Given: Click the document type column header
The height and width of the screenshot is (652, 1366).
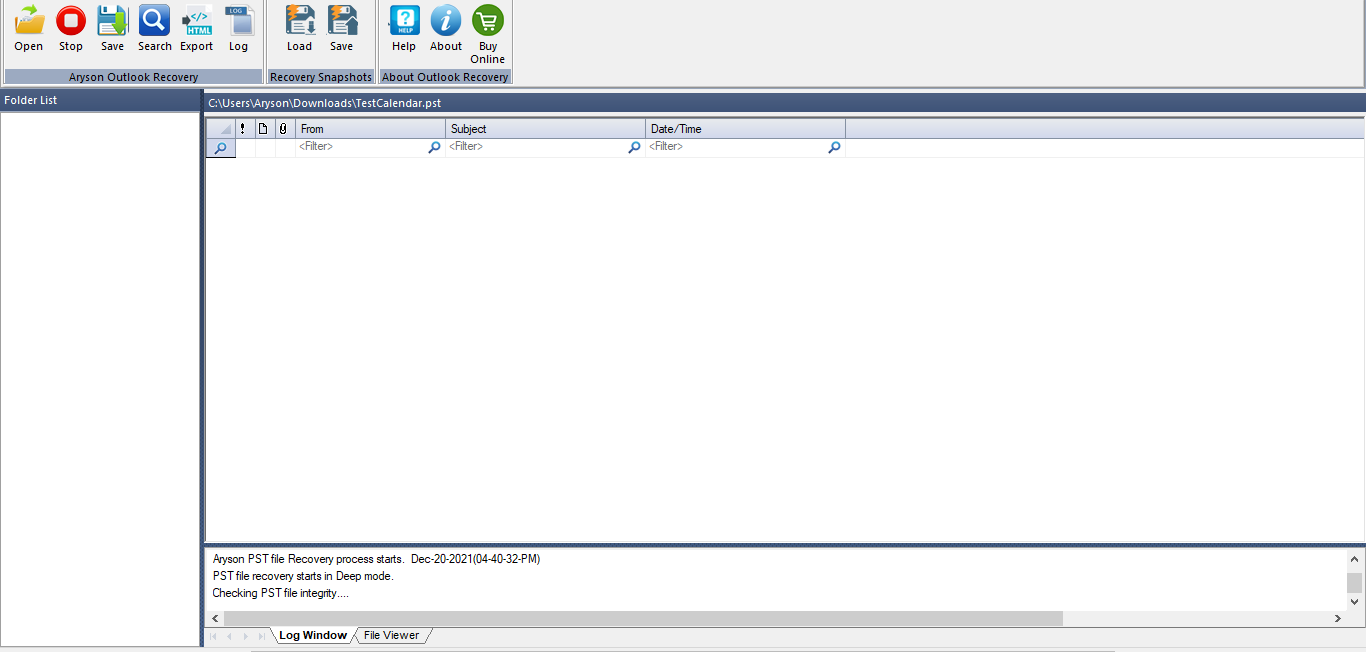Looking at the screenshot, I should [264, 129].
